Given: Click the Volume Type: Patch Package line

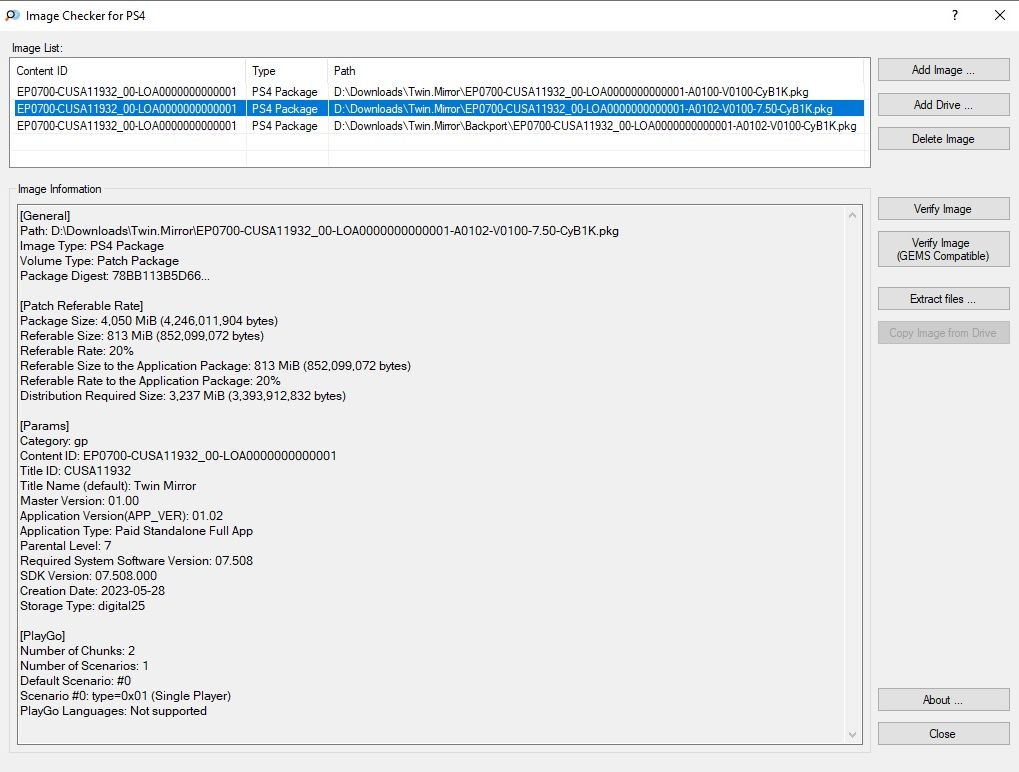Looking at the screenshot, I should tap(99, 261).
